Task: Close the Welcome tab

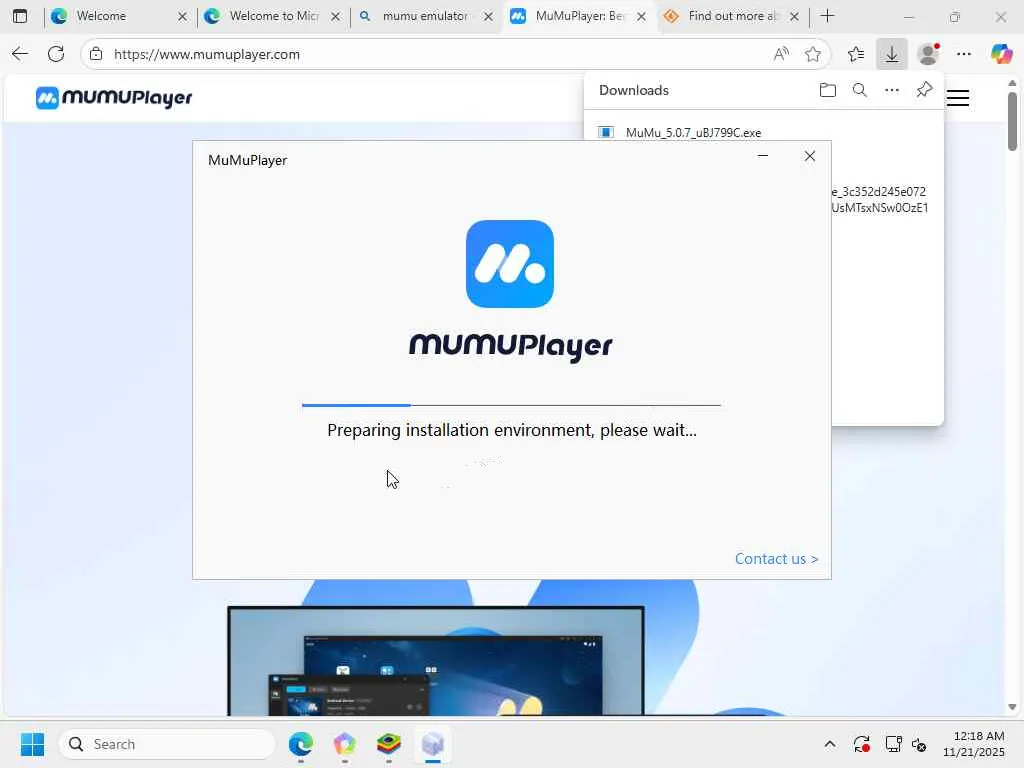Action: point(182,16)
